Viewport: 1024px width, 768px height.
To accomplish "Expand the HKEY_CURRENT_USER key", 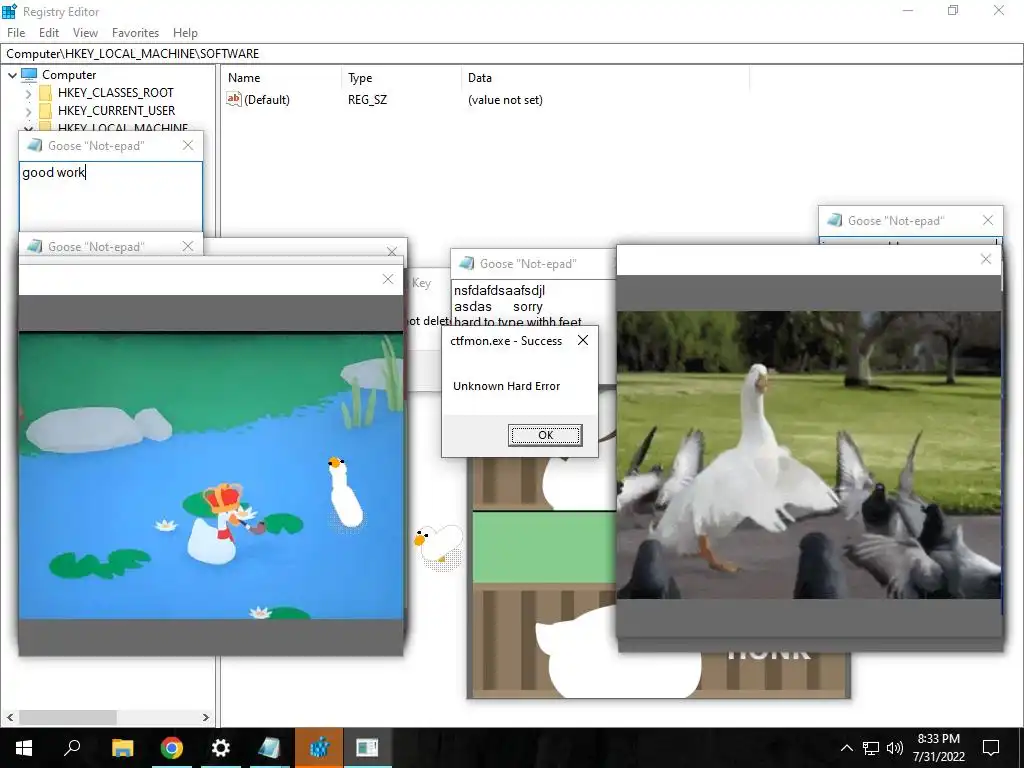I will (x=28, y=112).
